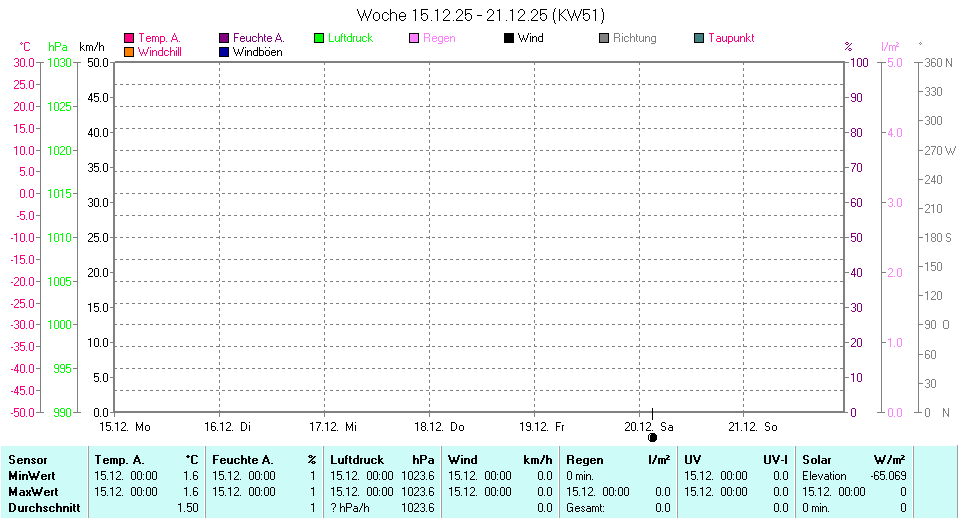The width and height of the screenshot is (958, 518).
Task: Click the red Temp. A. legend swatch
Action: click(x=129, y=38)
